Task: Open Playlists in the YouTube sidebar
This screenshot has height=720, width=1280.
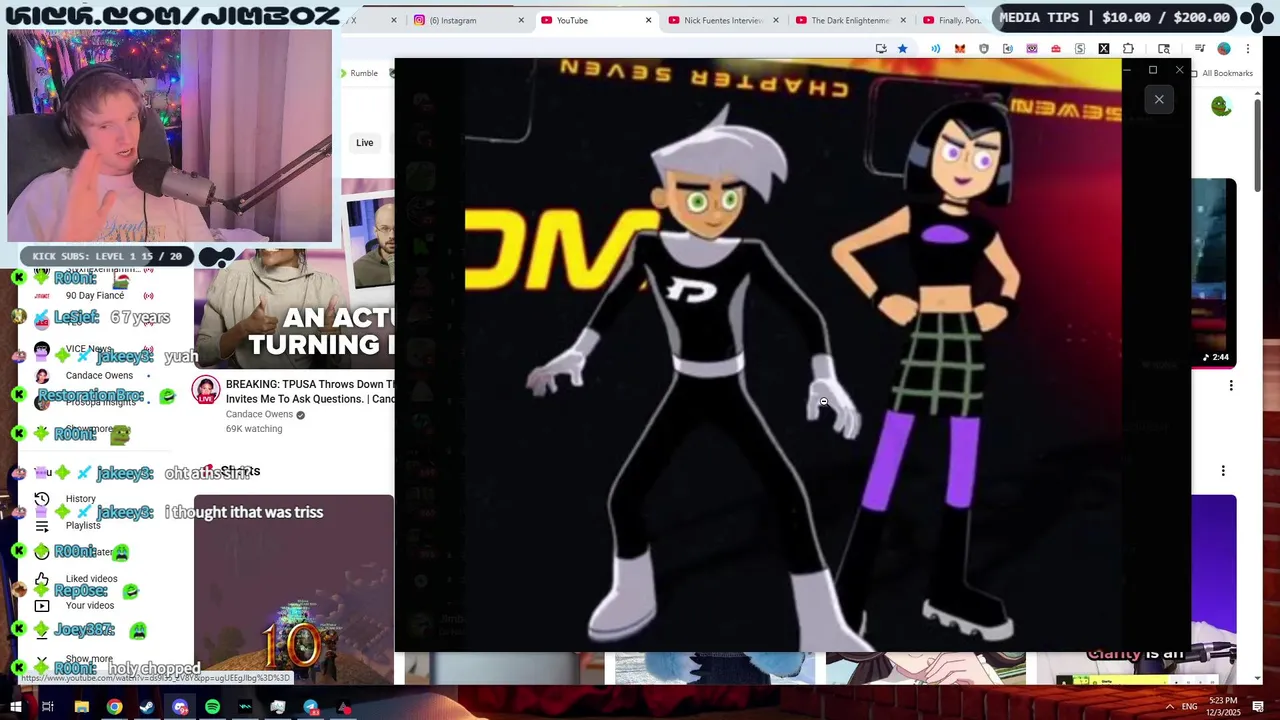Action: coord(83,525)
